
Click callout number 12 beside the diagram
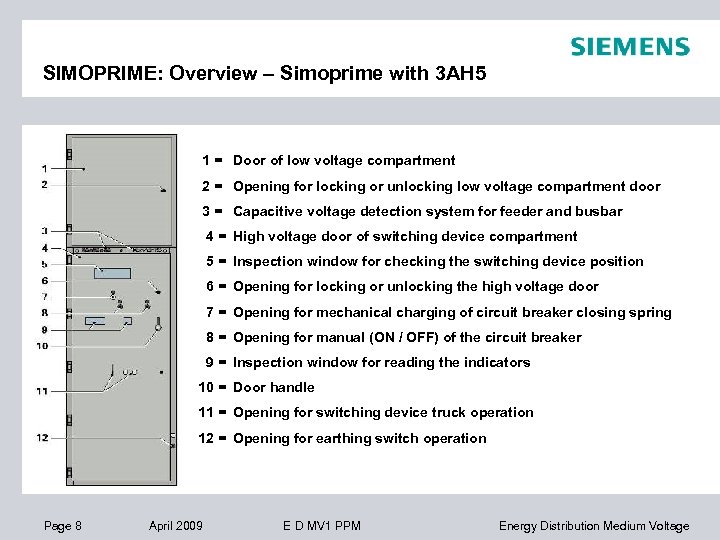42,438
